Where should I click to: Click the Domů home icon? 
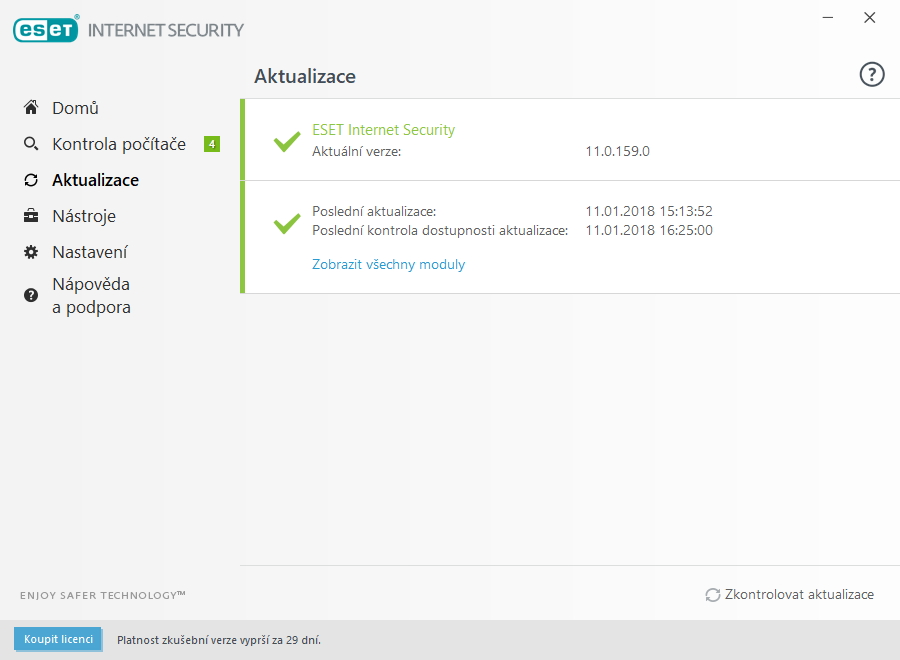[x=31, y=108]
